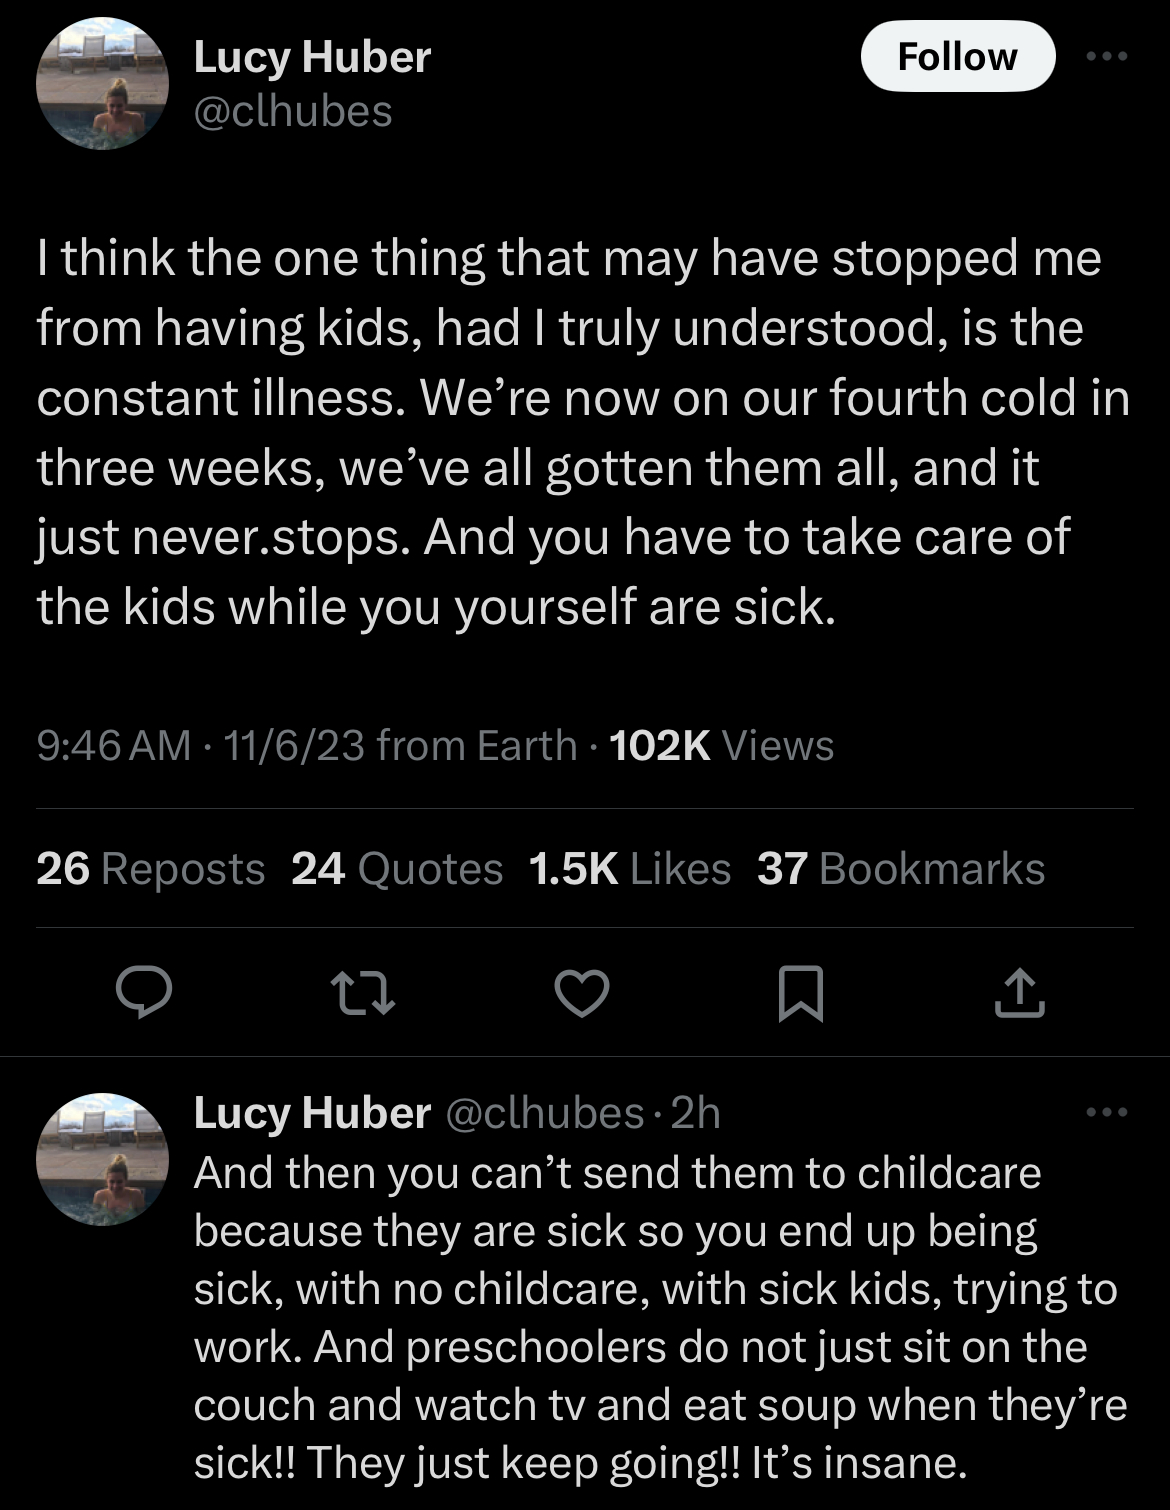Open the more options menu beside Follow

tap(1107, 57)
